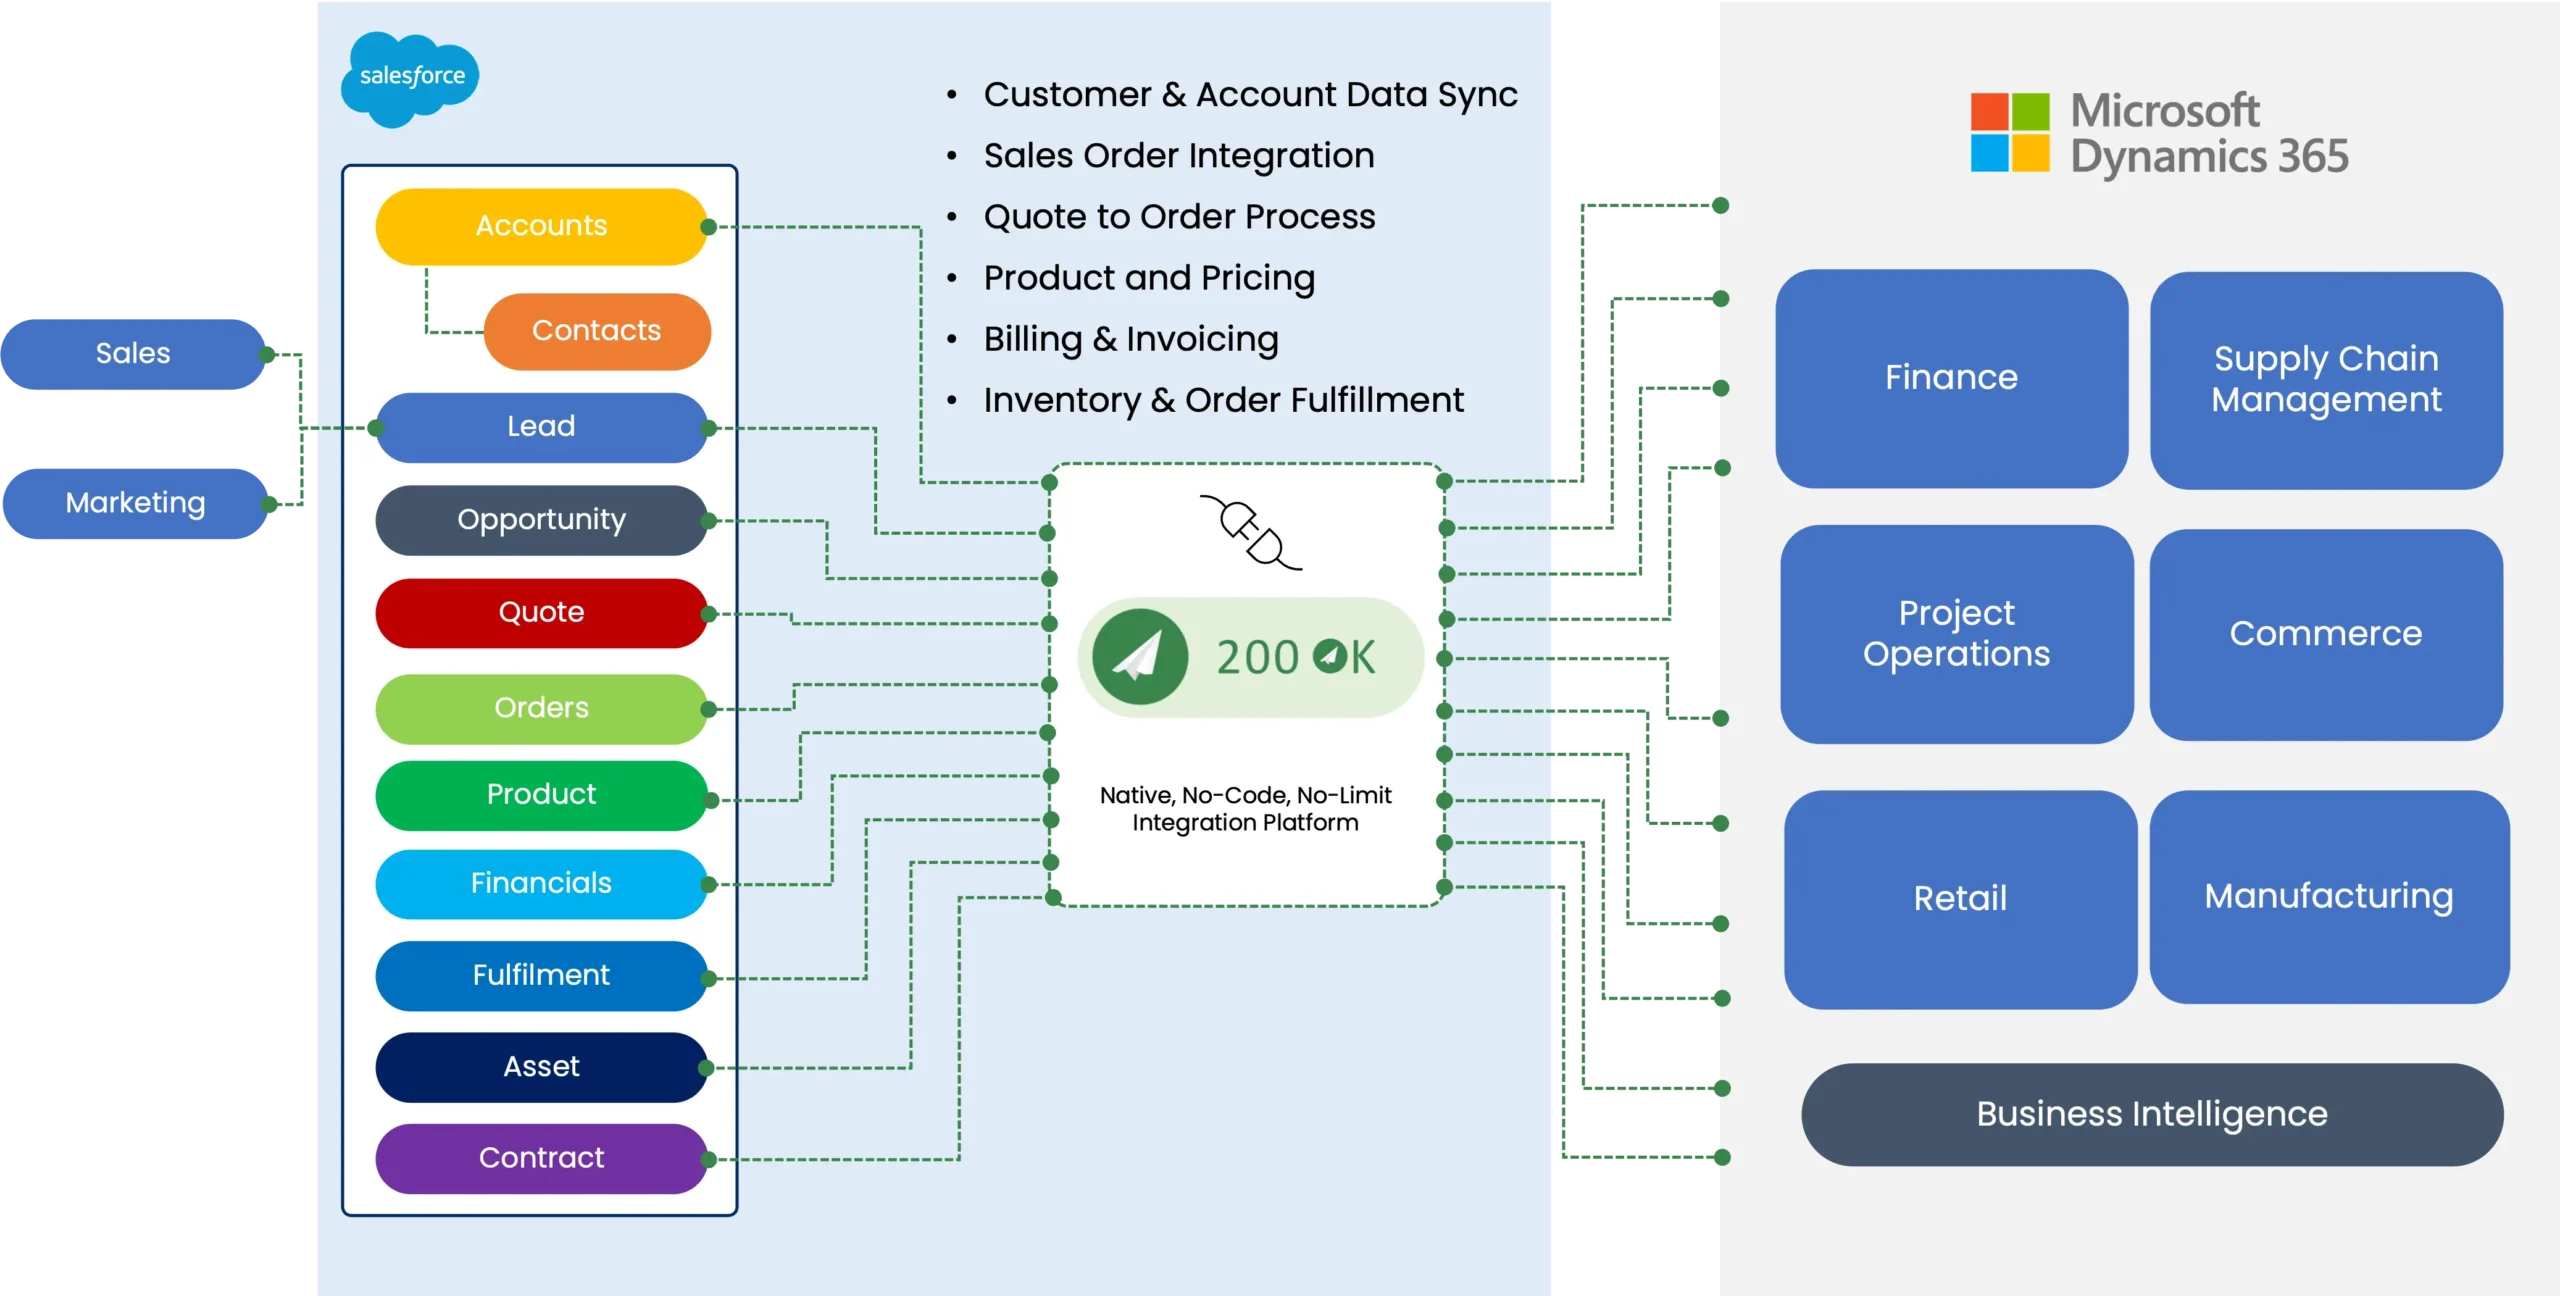Click 'Billing & Invoicing' bullet

tap(1131, 339)
